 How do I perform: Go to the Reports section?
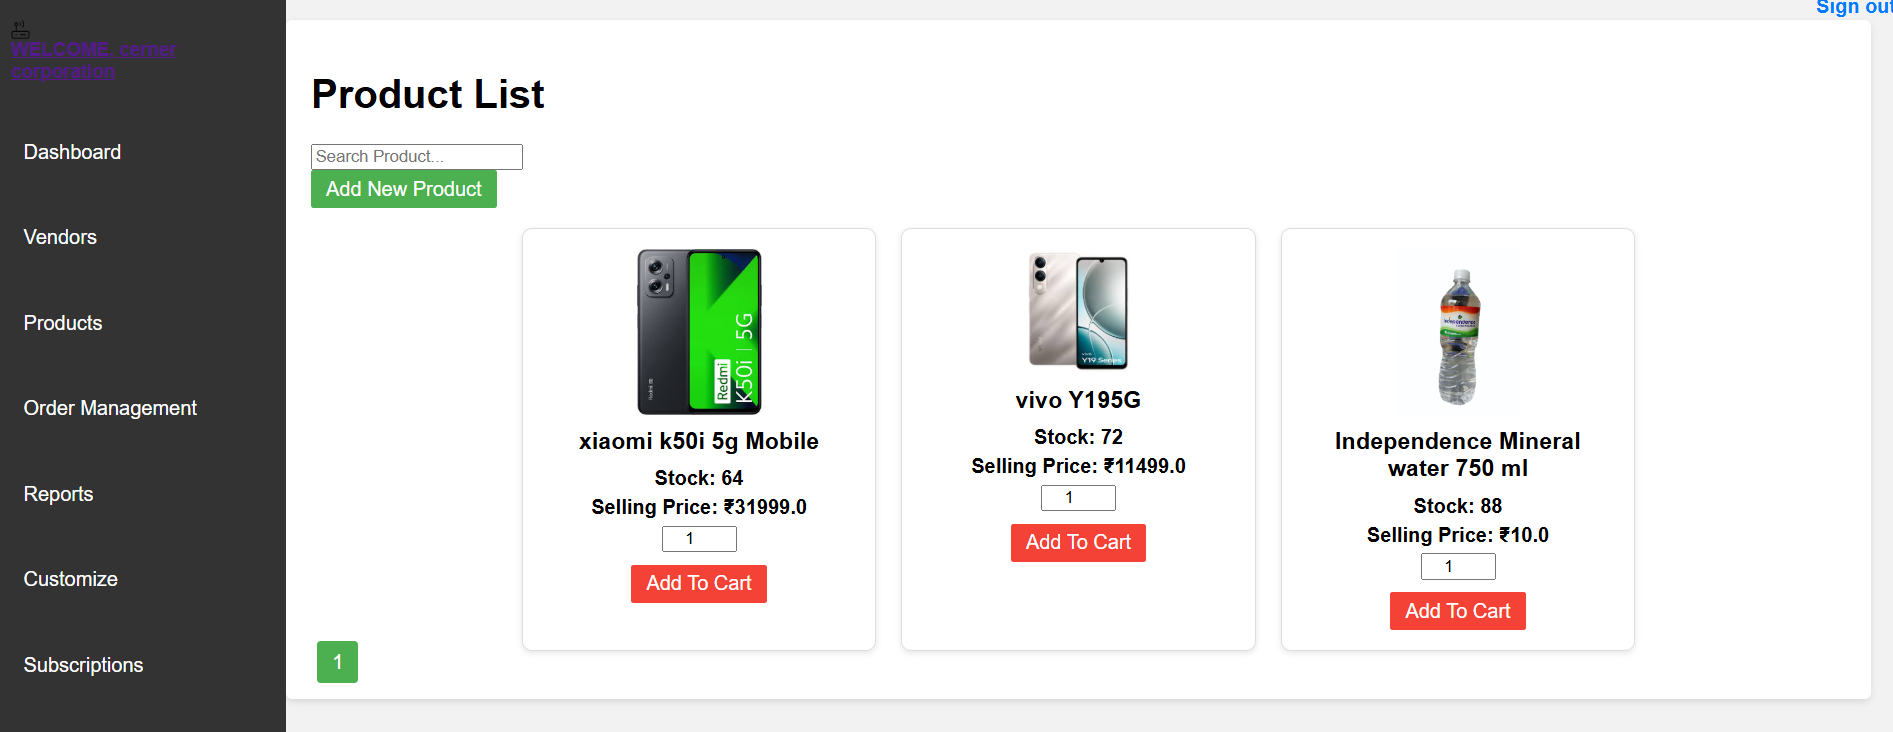(x=57, y=493)
